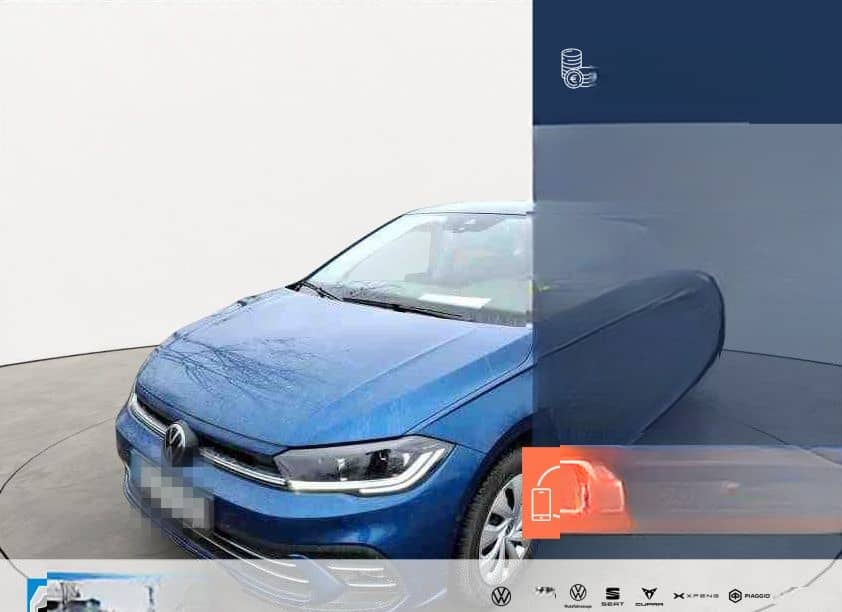Click the small car silhouette icon near the VW logo
The height and width of the screenshot is (612, 842).
545,591
